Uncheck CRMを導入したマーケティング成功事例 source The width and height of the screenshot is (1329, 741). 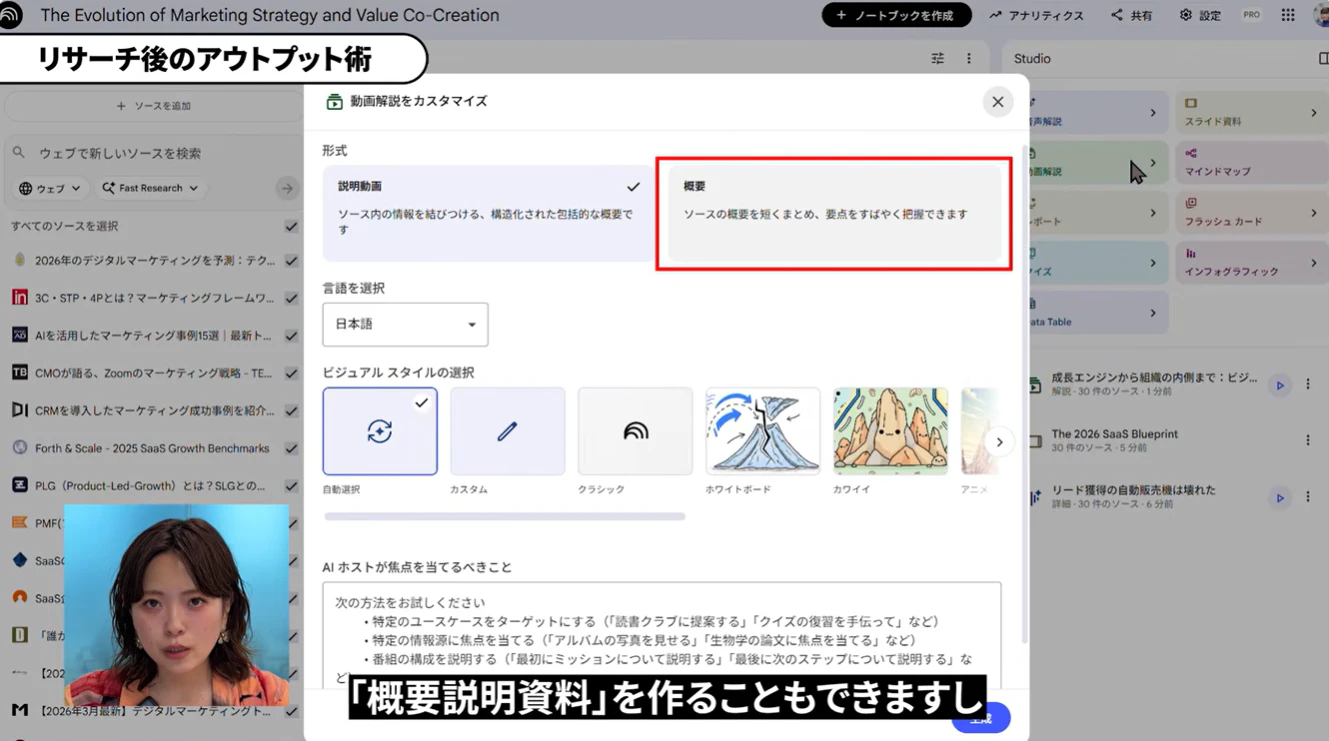pos(291,410)
